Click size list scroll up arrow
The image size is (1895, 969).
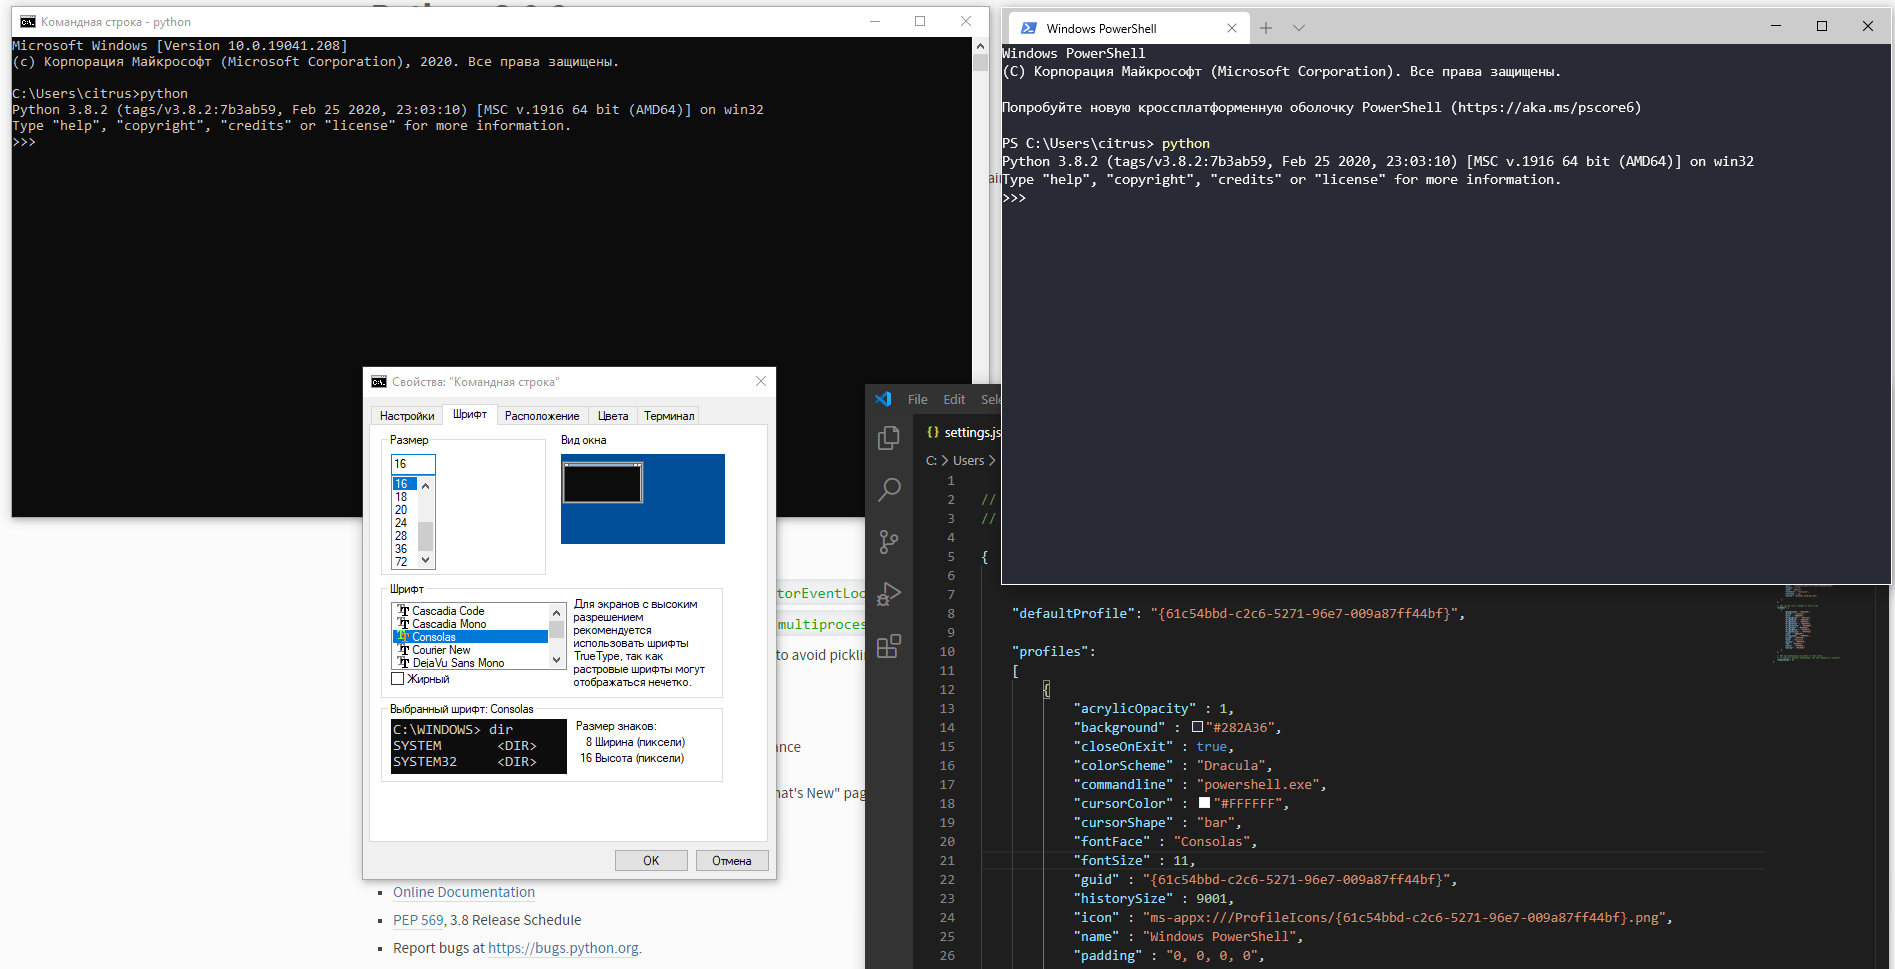coord(425,486)
